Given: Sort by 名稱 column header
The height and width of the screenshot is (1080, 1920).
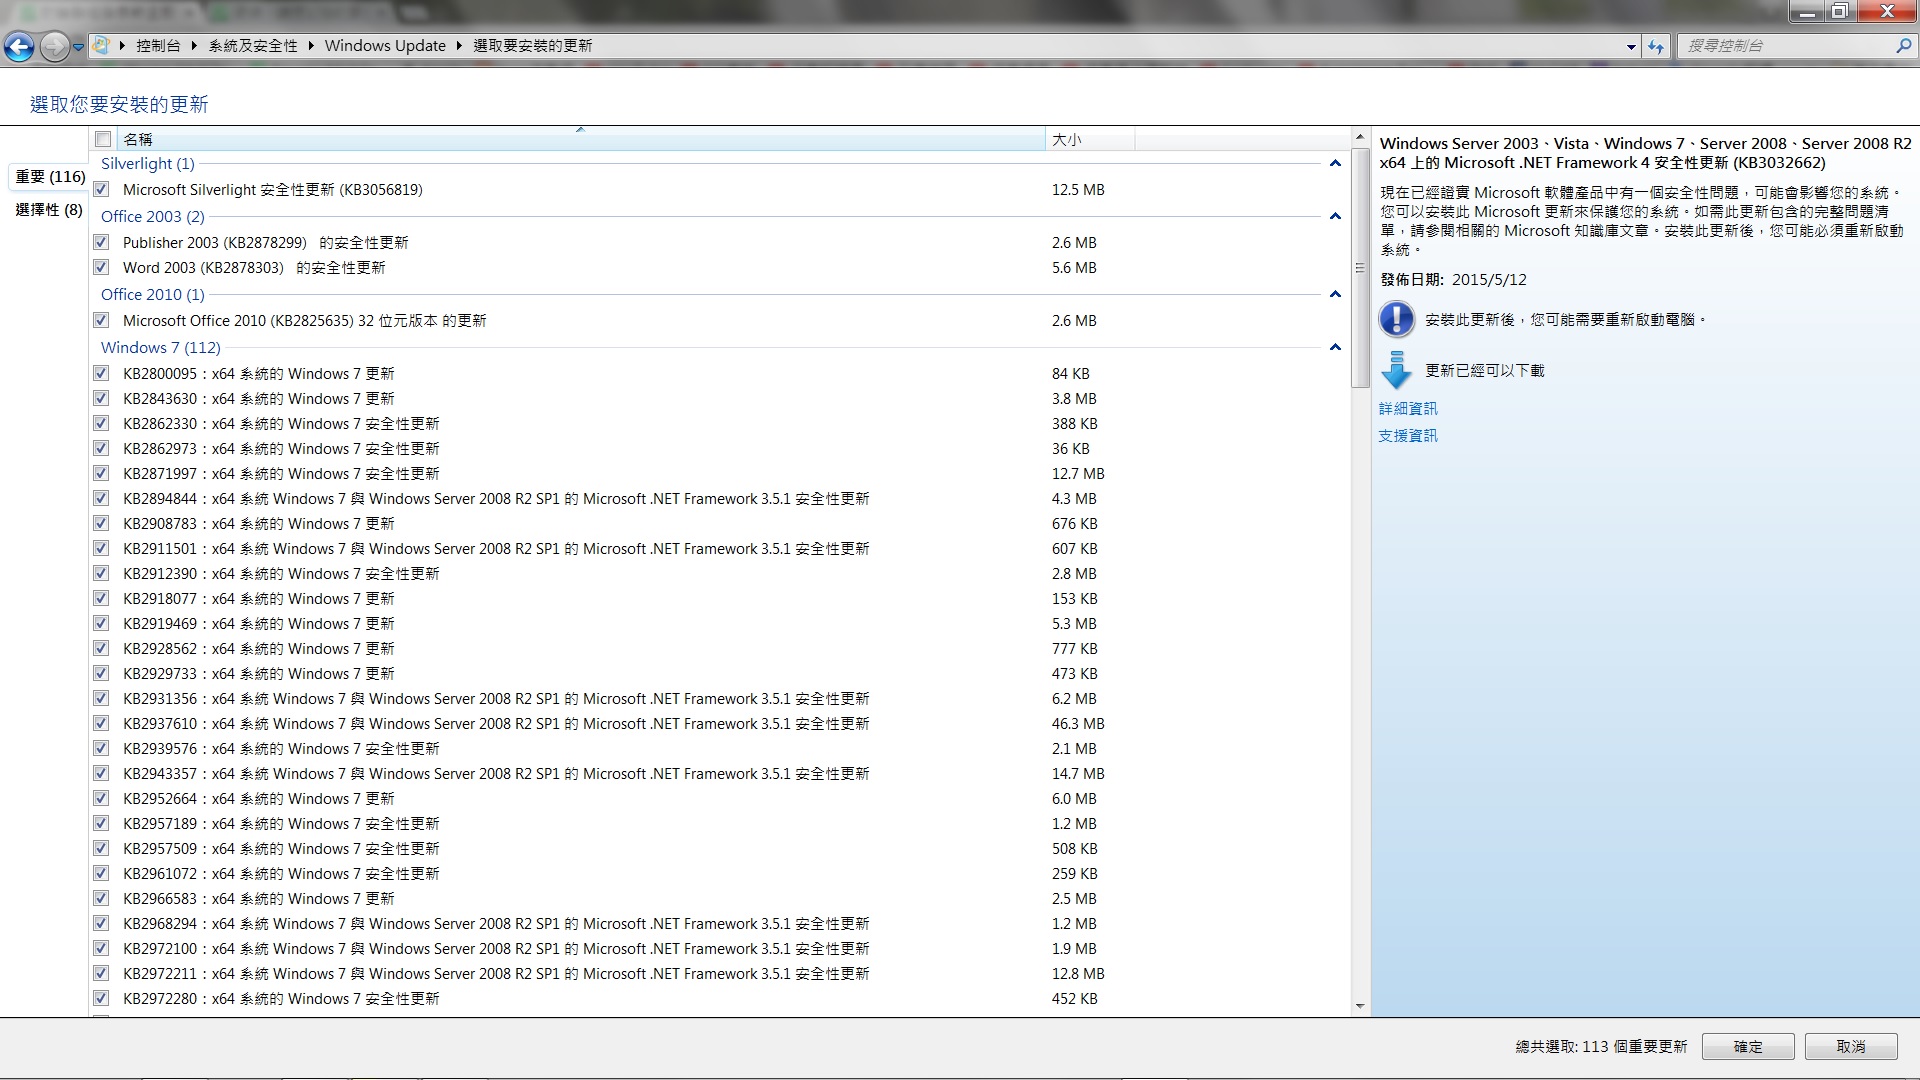Looking at the screenshot, I should pyautogui.click(x=581, y=139).
